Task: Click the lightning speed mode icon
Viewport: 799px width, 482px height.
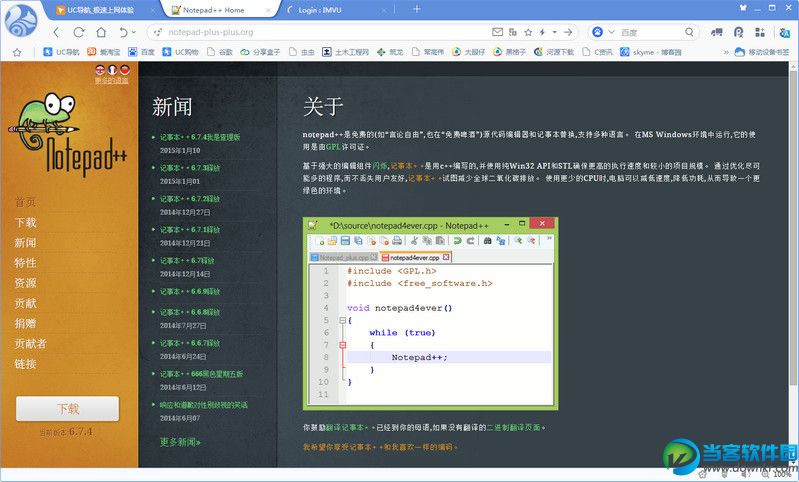Action: (542, 32)
